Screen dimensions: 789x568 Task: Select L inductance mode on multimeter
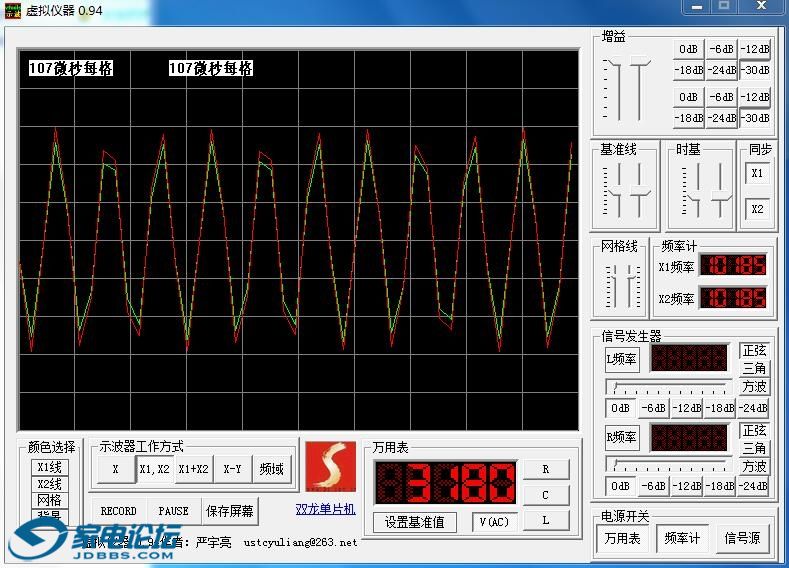click(546, 520)
